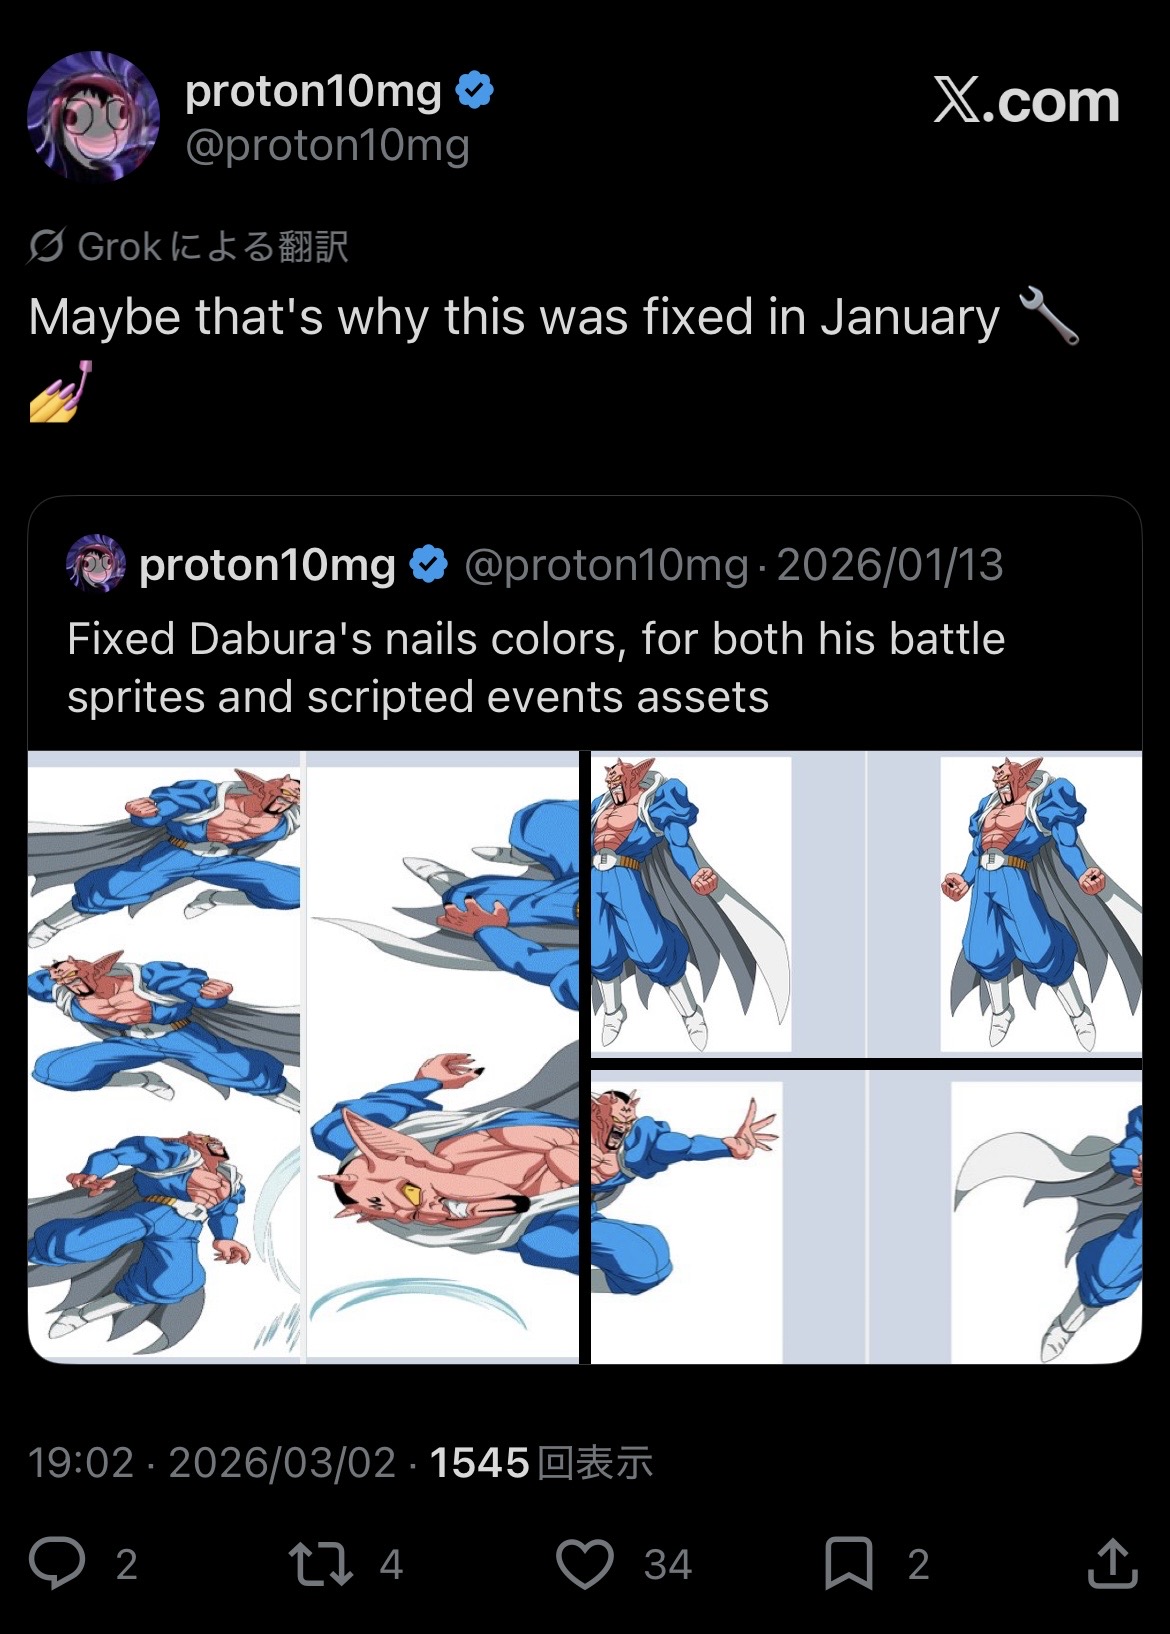
Task: Open the Grok translation icon
Action: tap(46, 246)
